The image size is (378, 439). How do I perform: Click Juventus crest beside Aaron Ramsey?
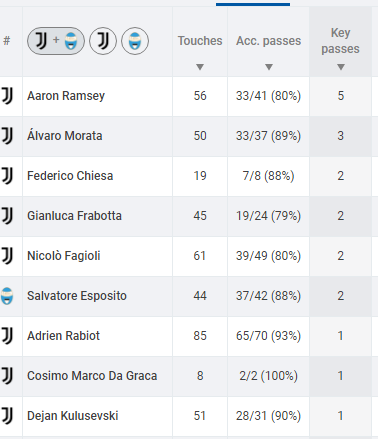tap(7, 96)
